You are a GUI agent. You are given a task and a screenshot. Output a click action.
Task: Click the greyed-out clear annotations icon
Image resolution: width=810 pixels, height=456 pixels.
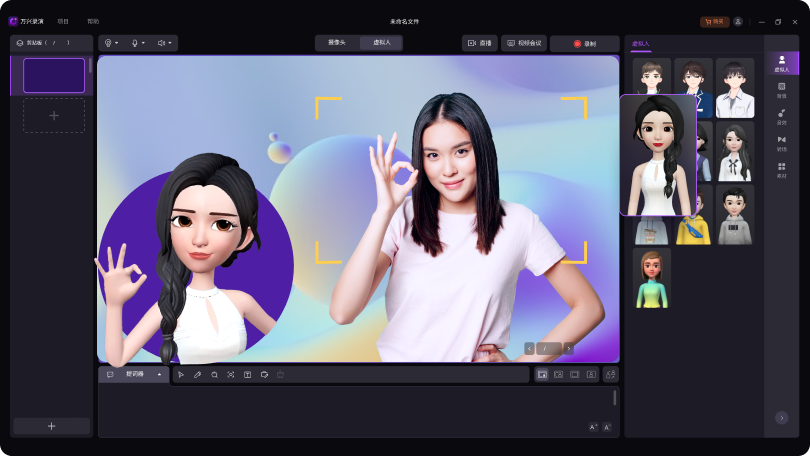[281, 374]
